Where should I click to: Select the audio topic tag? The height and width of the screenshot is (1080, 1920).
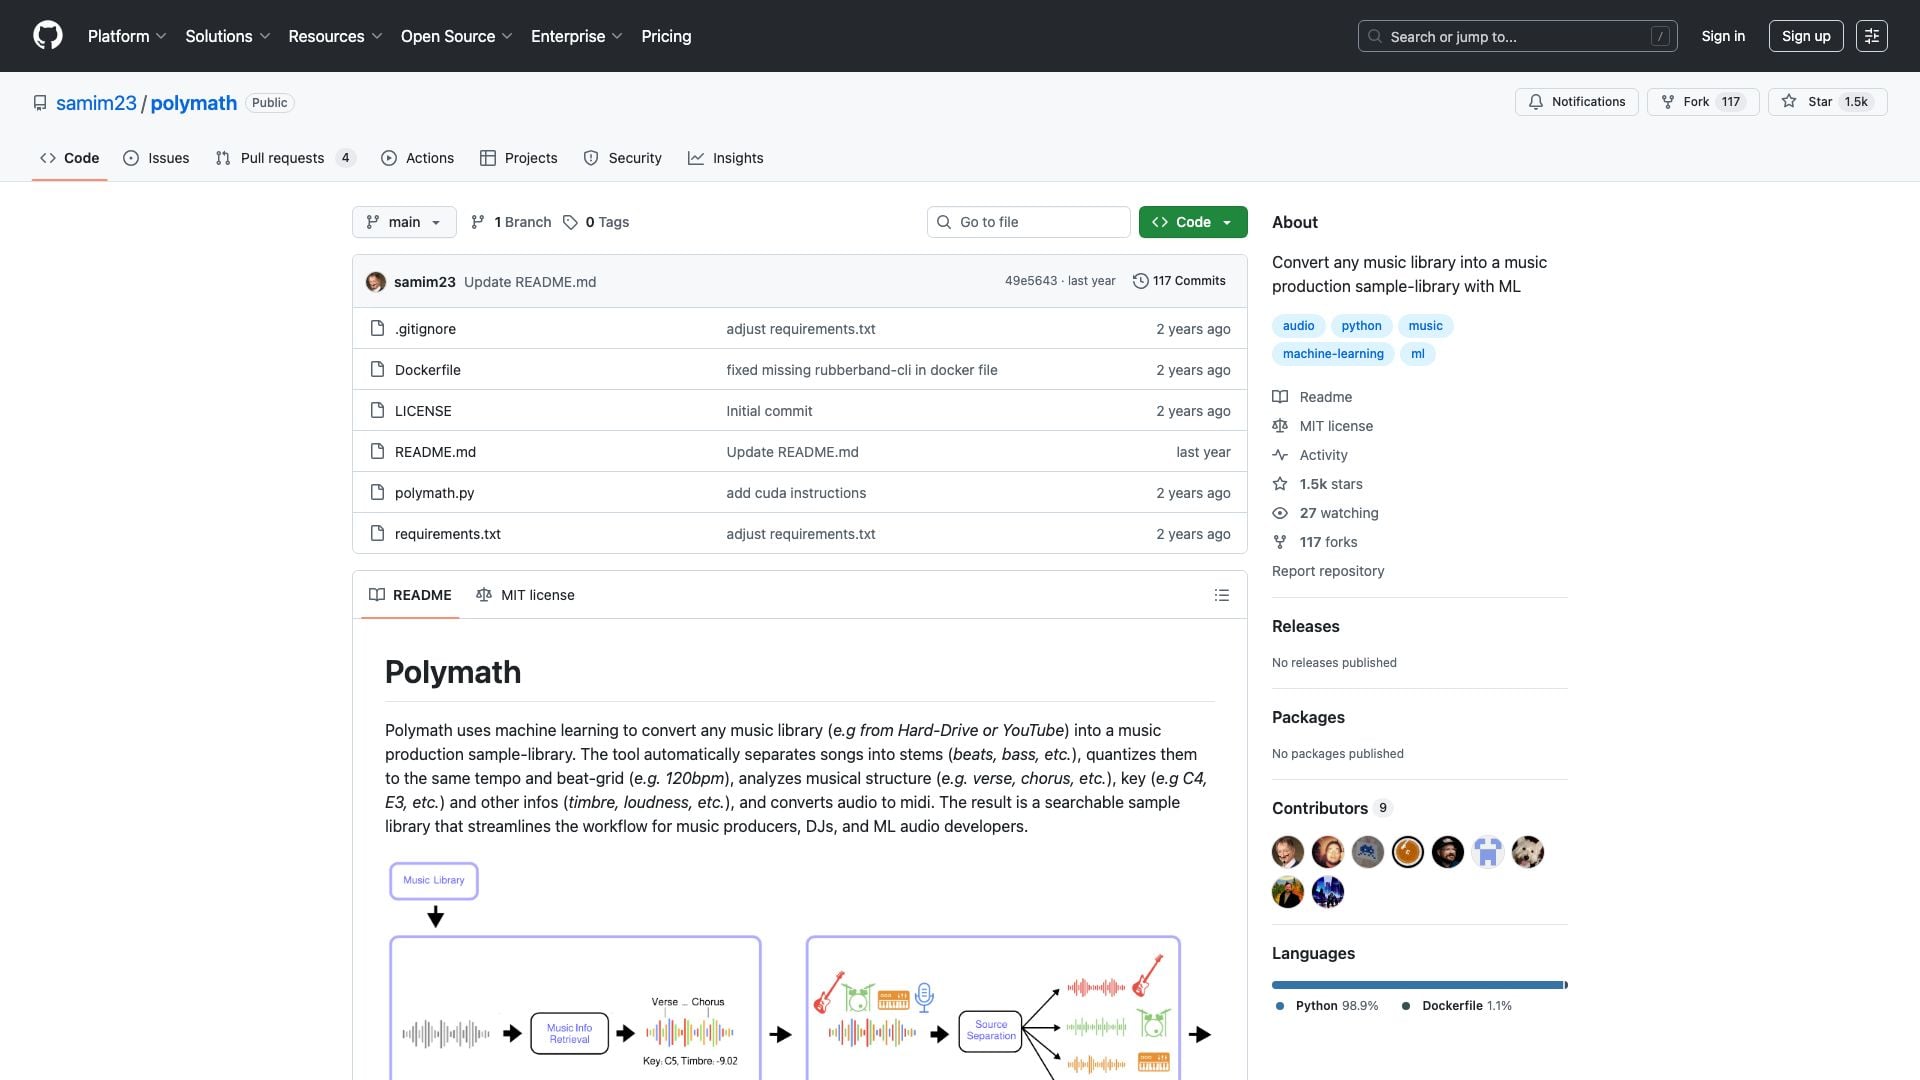coord(1298,326)
